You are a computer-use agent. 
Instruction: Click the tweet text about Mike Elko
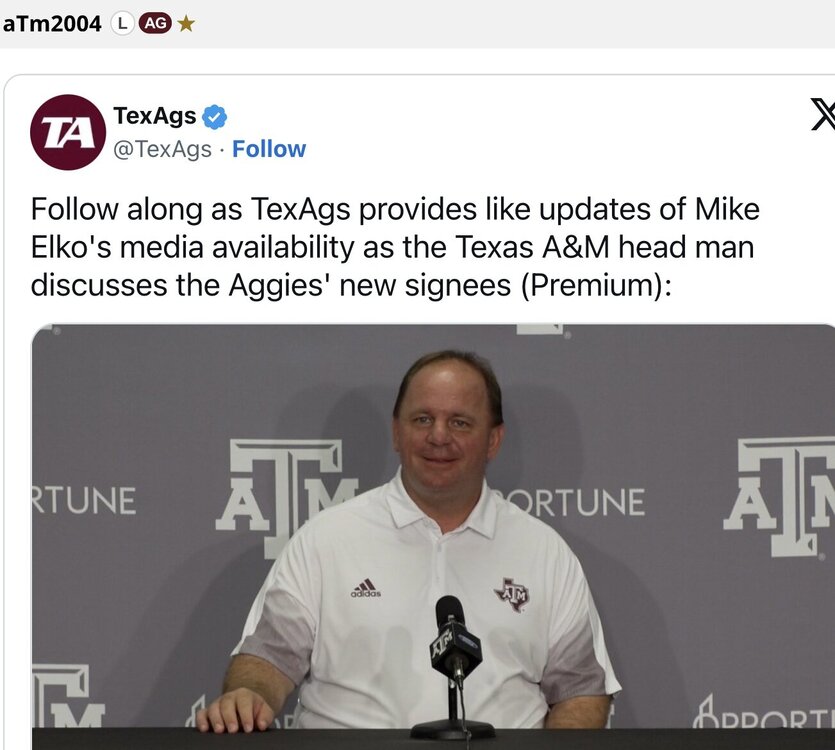pyautogui.click(x=395, y=247)
